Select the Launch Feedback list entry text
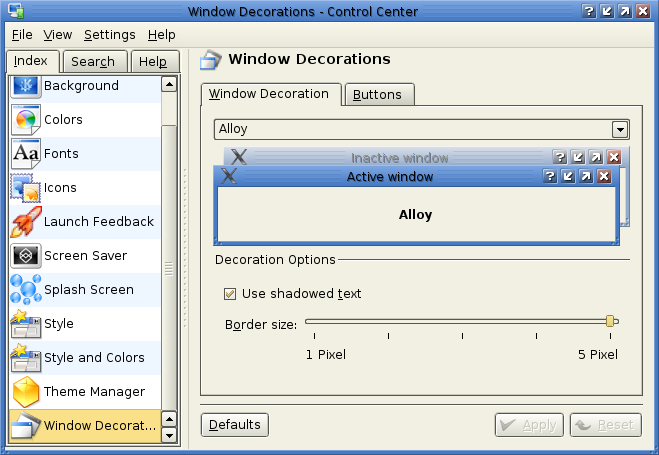659x455 pixels. pos(99,222)
